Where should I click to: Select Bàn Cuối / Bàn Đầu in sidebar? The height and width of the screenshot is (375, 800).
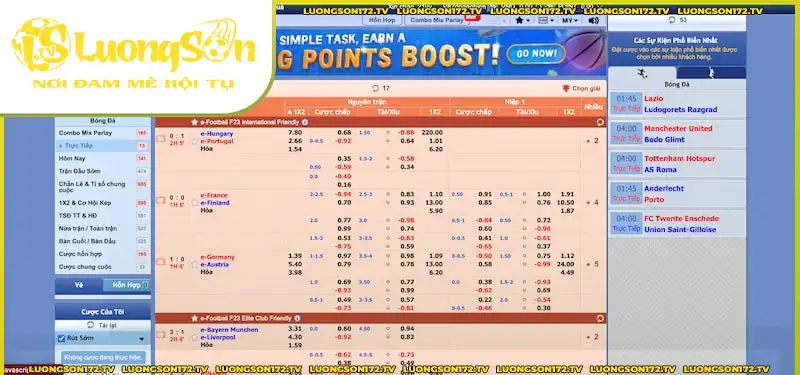coord(103,241)
